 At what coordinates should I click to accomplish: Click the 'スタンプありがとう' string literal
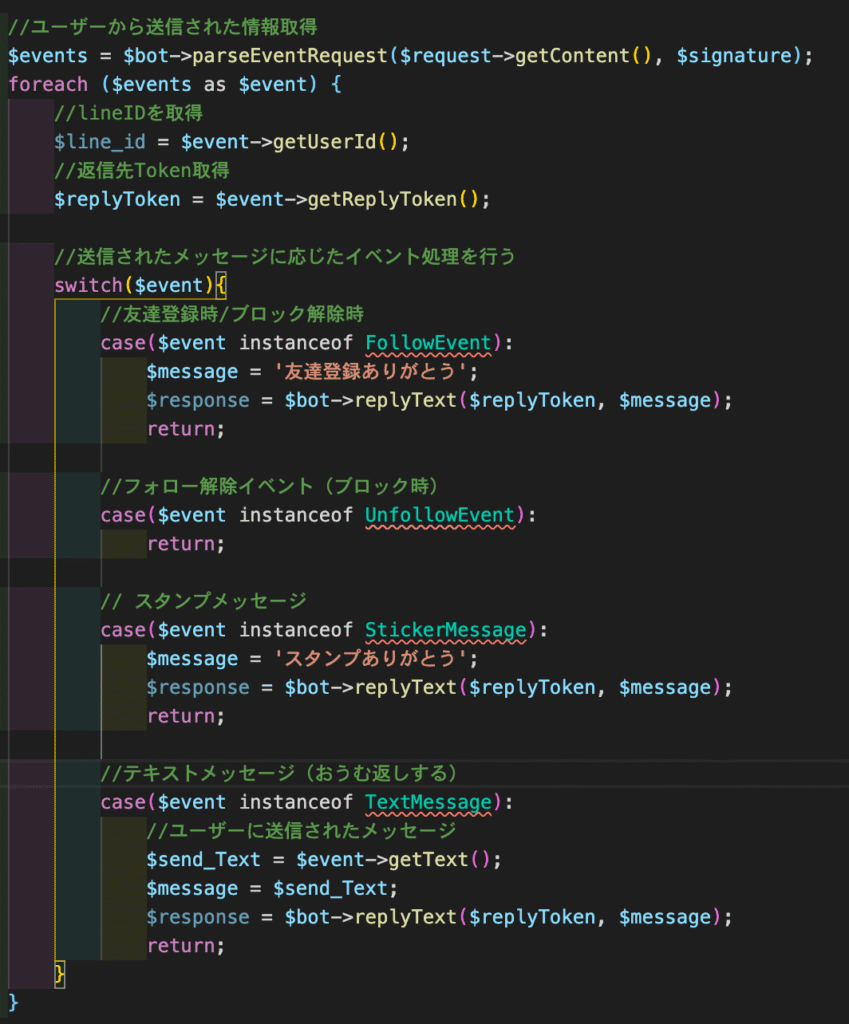coord(368,659)
